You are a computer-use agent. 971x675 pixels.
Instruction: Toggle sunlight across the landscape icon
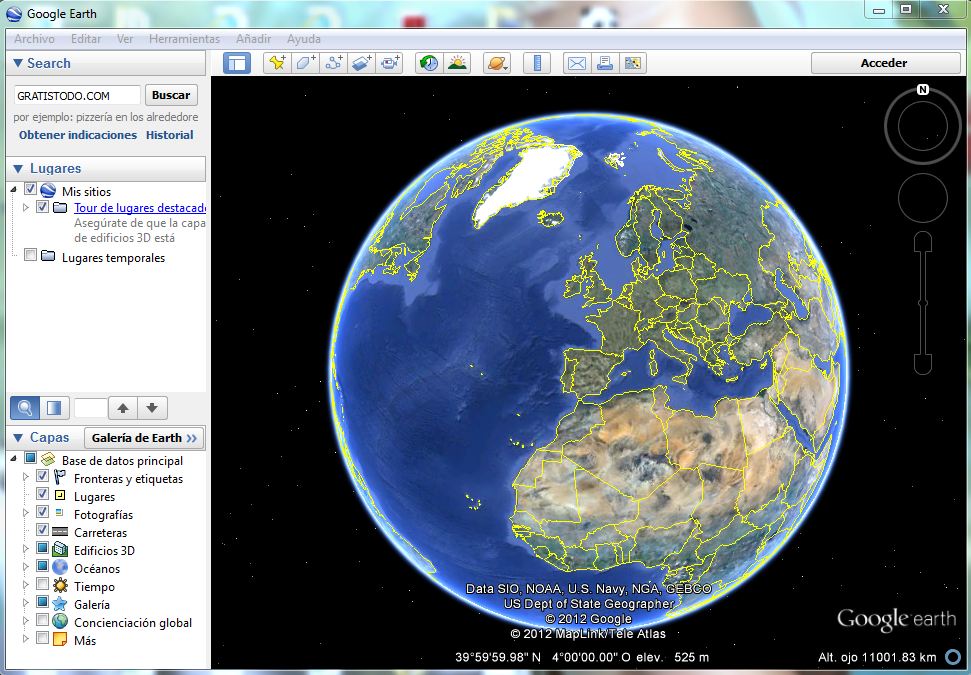pyautogui.click(x=457, y=63)
